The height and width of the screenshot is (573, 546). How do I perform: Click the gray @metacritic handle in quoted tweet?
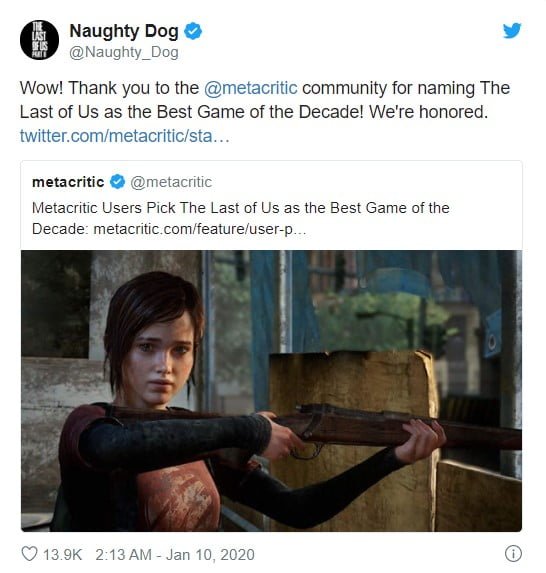171,182
